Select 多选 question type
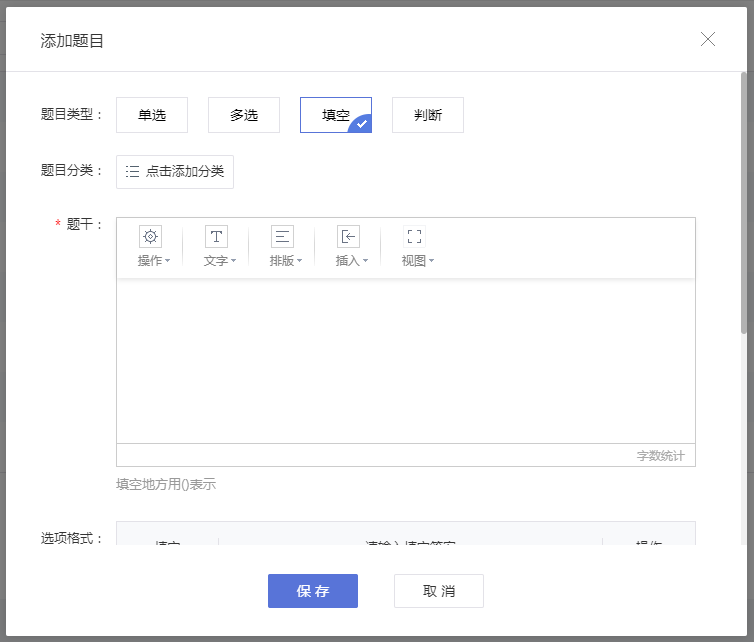The height and width of the screenshot is (642, 754). (244, 115)
